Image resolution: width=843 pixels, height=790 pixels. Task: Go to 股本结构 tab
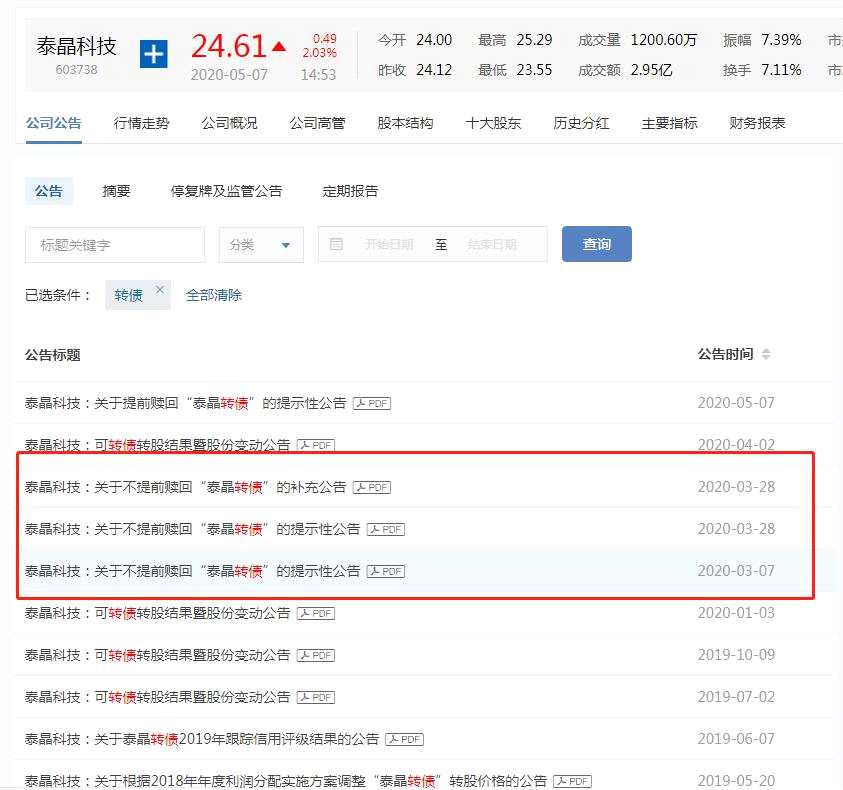[405, 123]
